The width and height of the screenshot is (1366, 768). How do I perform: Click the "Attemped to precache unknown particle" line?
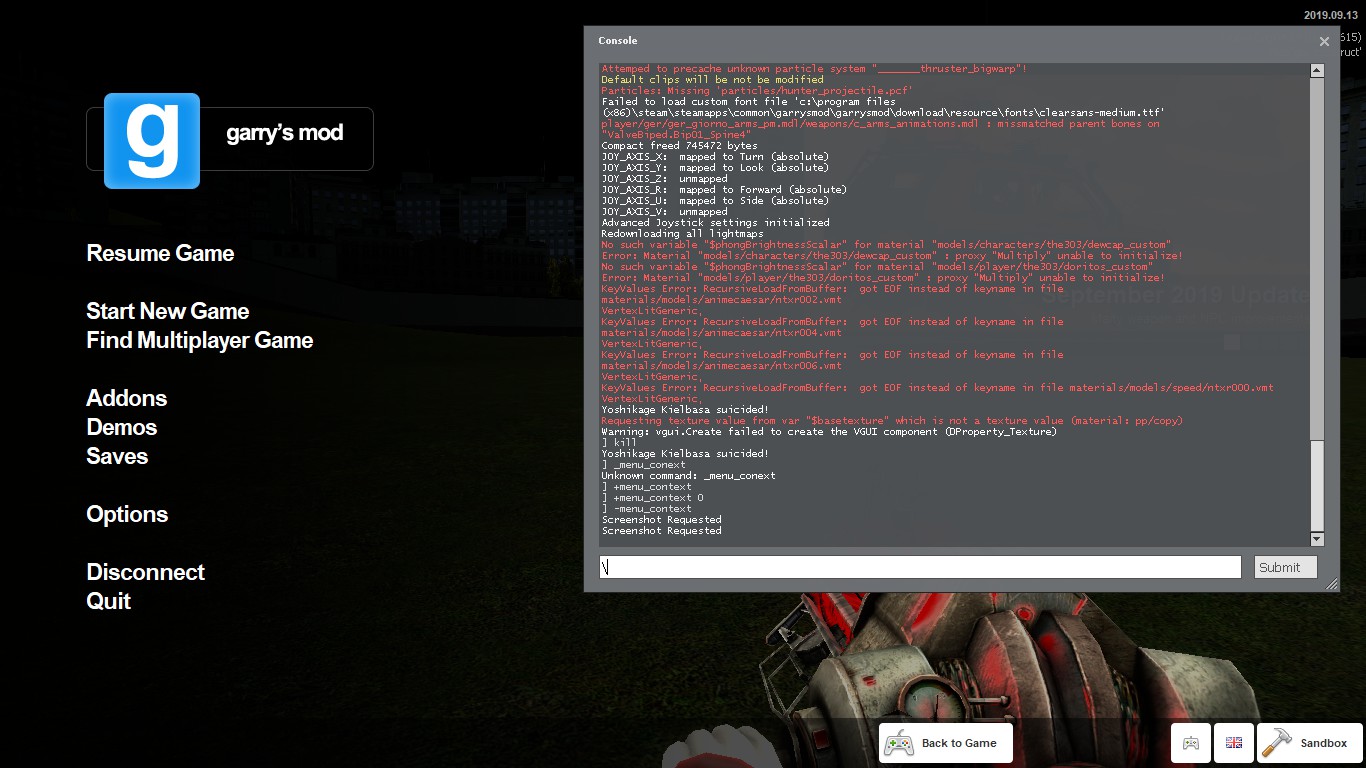(x=814, y=69)
